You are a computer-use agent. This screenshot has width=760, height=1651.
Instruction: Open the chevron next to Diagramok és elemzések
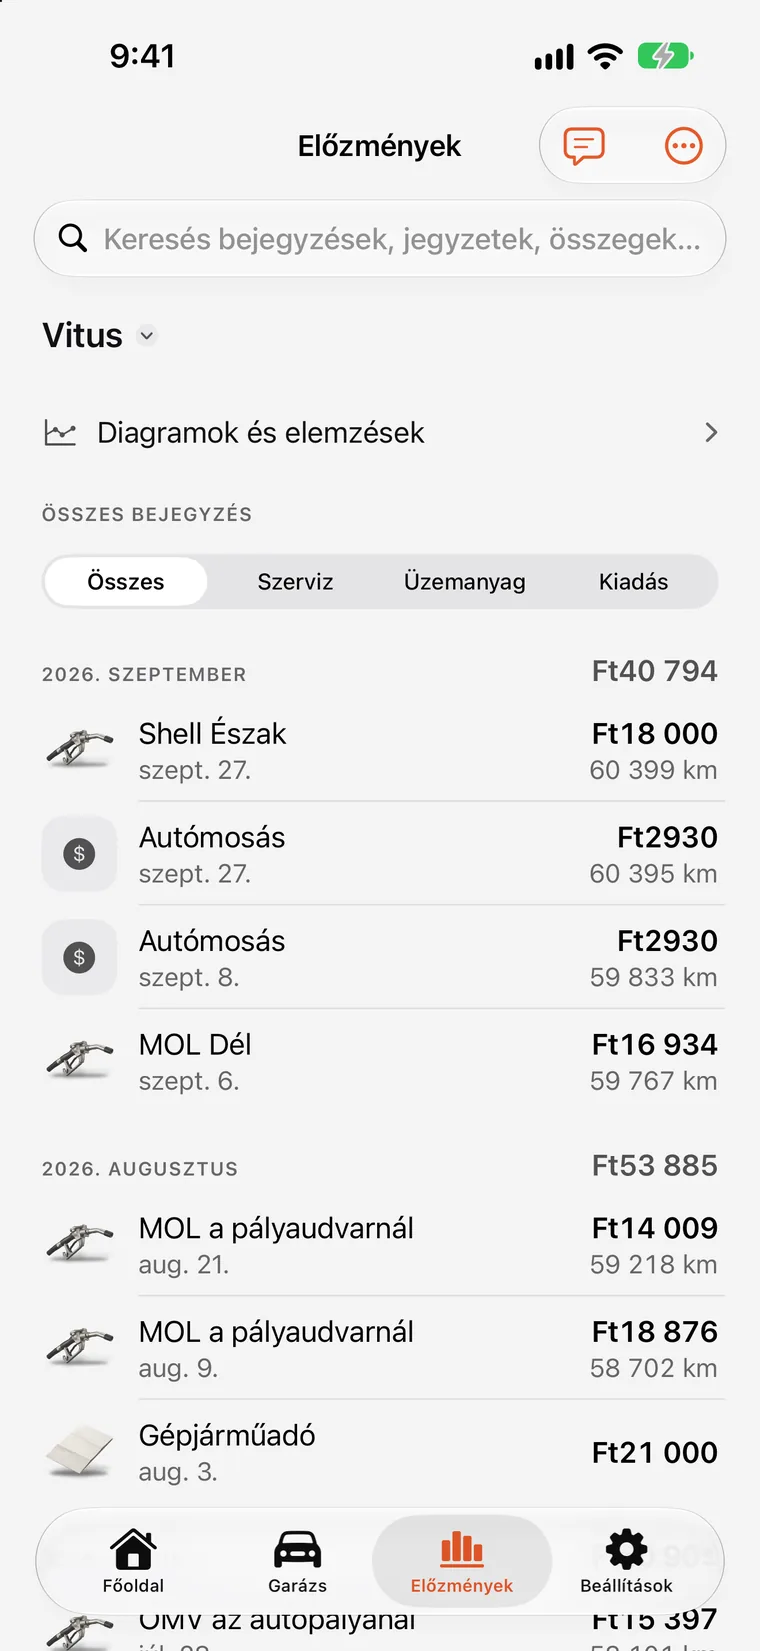tap(711, 433)
